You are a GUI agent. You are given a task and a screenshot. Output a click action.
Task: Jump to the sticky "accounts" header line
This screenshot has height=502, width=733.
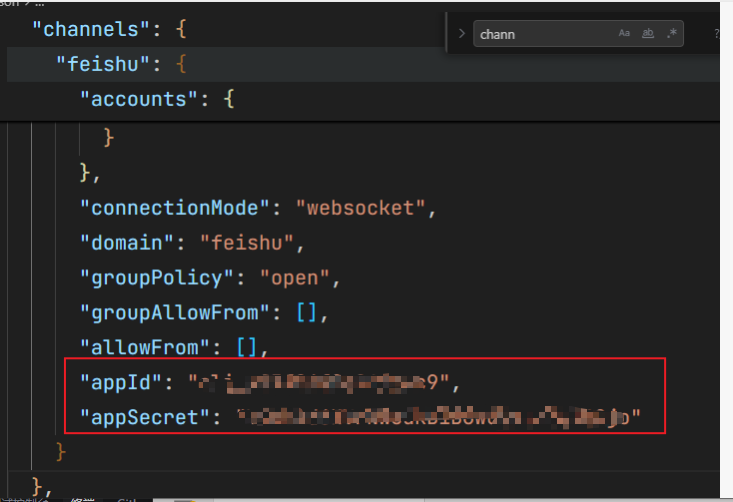coord(138,99)
